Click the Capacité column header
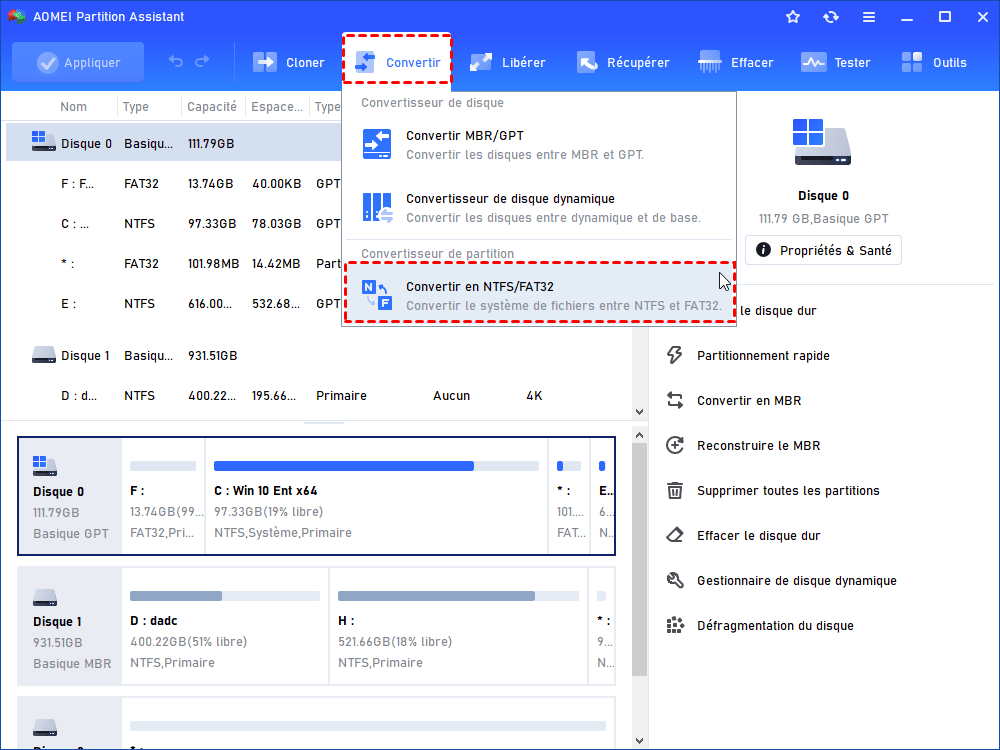The height and width of the screenshot is (750, 1000). [212, 107]
